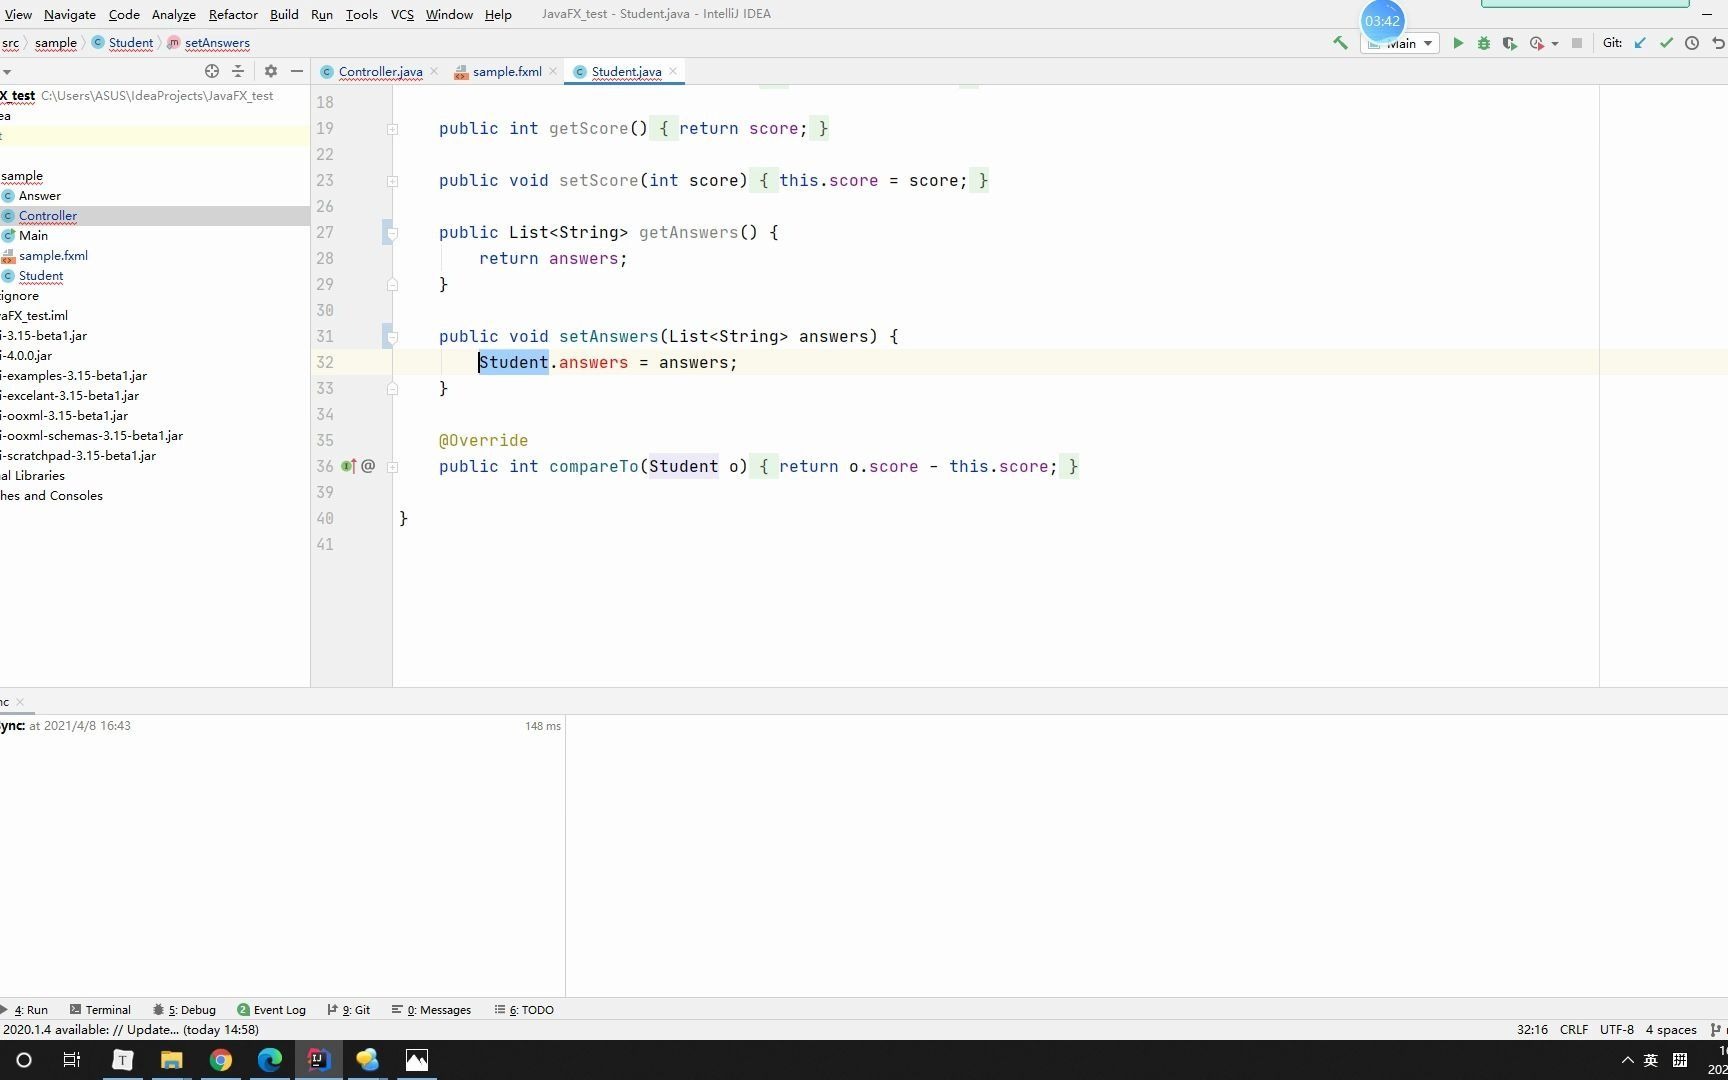Open the TODO tool window
Viewport: 1728px width, 1080px height.
point(525,1010)
